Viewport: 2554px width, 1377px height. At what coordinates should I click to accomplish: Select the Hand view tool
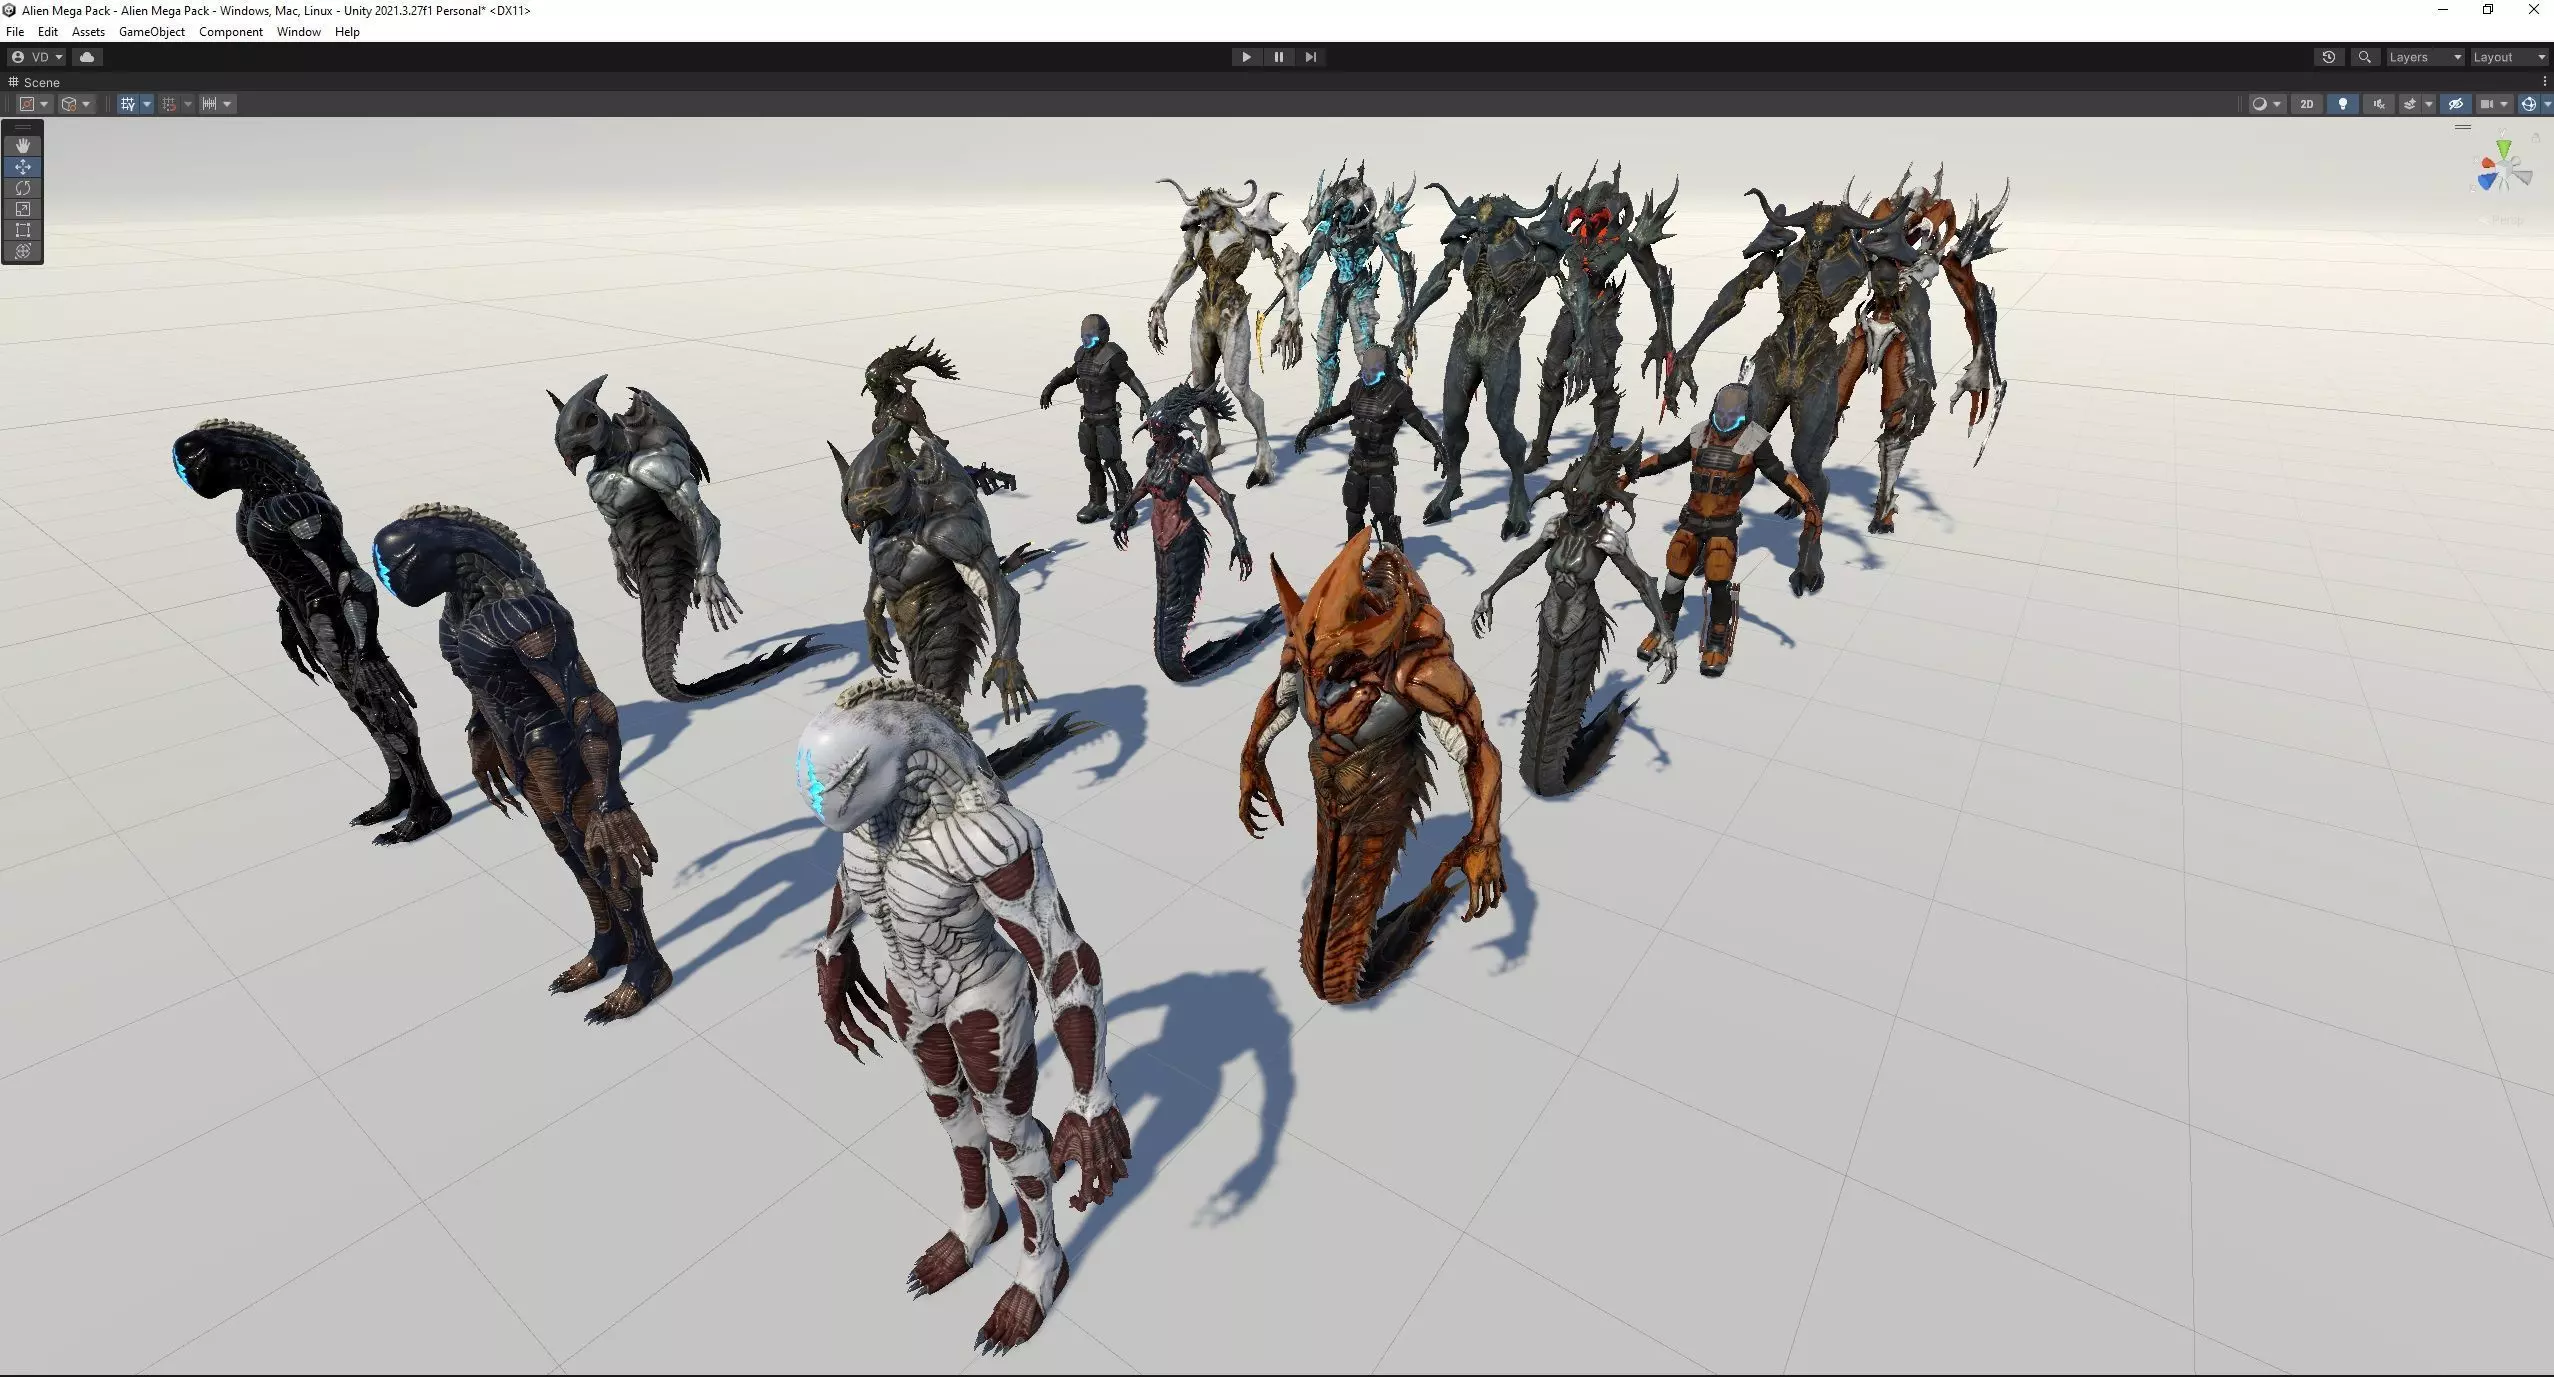click(23, 146)
